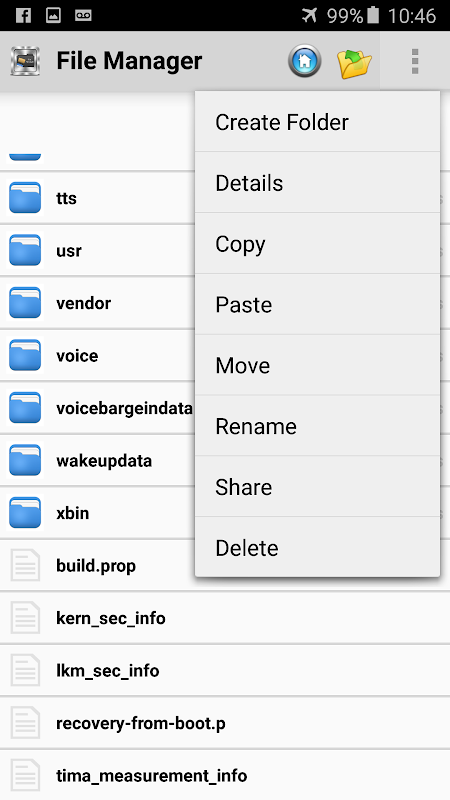Open the three-dot overflow menu
The height and width of the screenshot is (800, 450).
pyautogui.click(x=415, y=61)
